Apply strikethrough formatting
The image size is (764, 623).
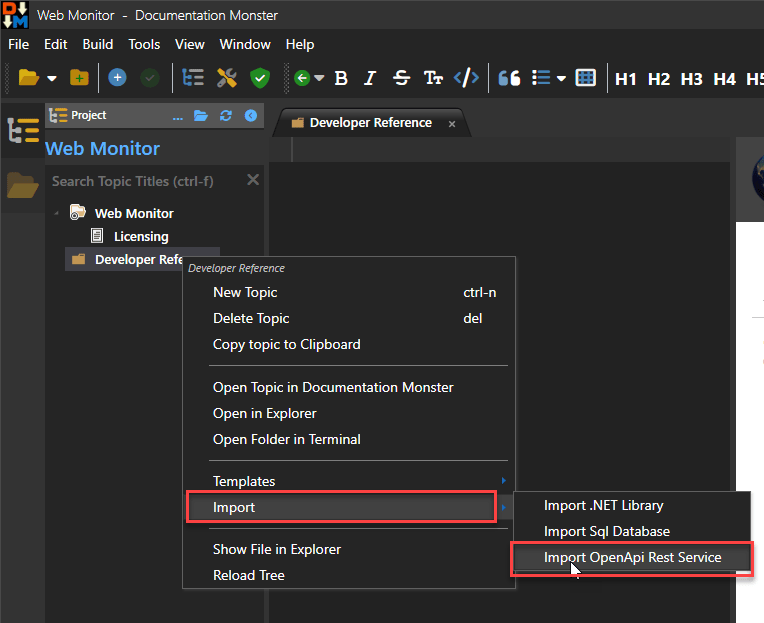coord(401,78)
